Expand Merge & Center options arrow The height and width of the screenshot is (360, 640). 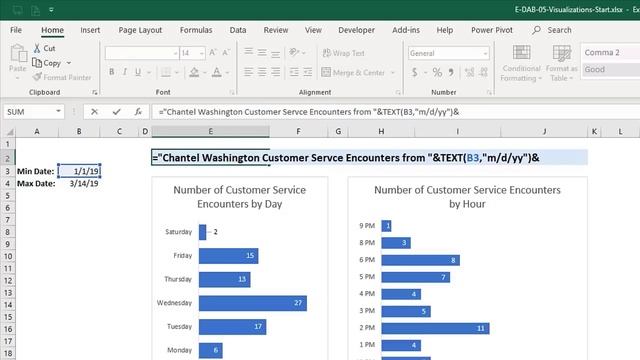point(393,73)
